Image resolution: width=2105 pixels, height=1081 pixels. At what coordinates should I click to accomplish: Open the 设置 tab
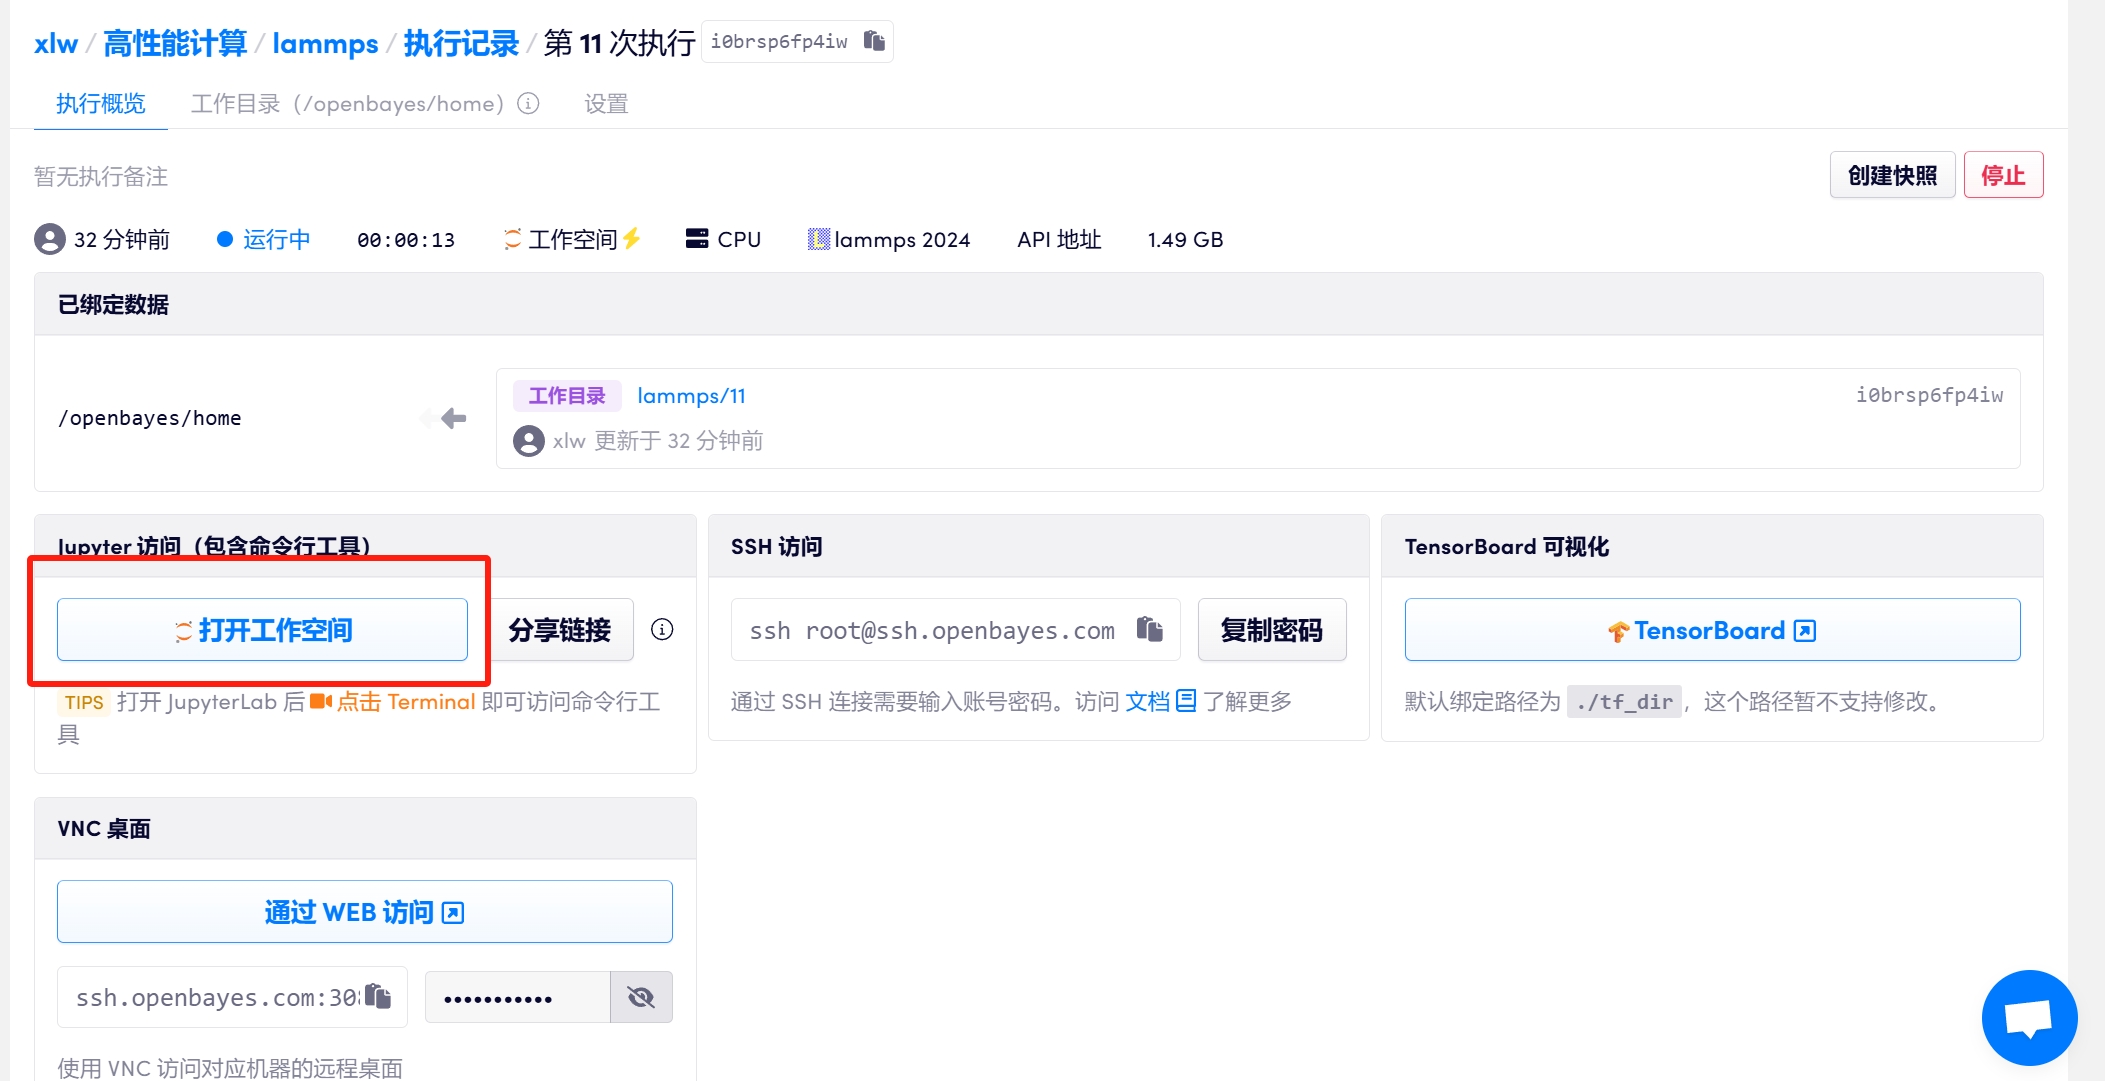(x=606, y=104)
